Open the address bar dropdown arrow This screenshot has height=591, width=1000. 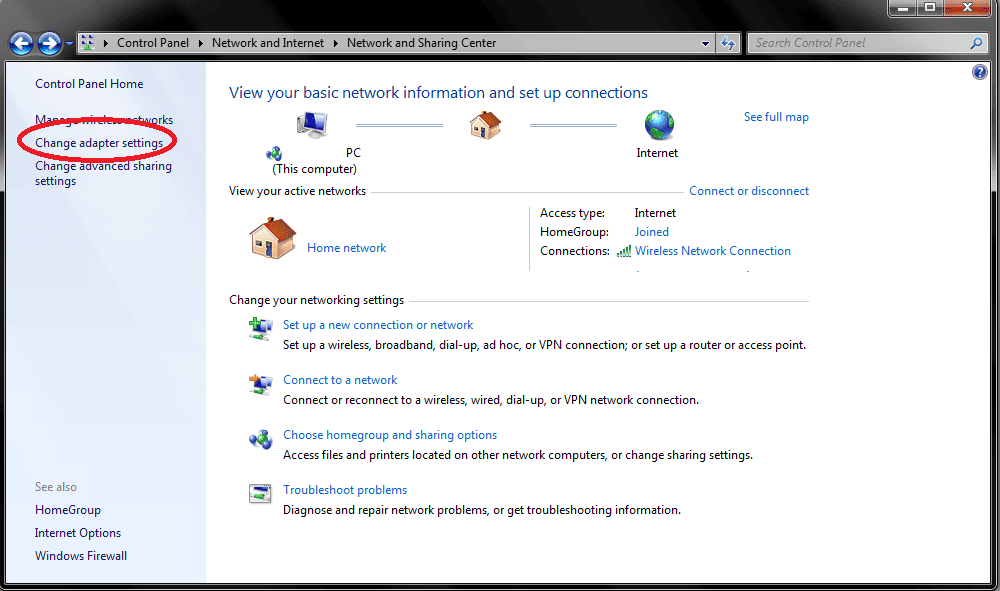(706, 43)
